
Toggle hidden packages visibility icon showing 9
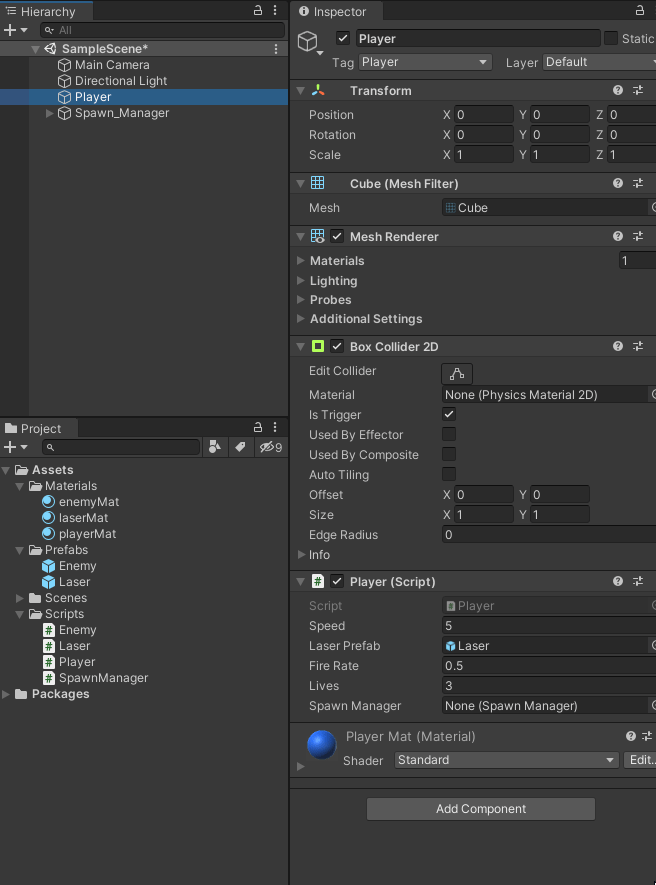271,447
